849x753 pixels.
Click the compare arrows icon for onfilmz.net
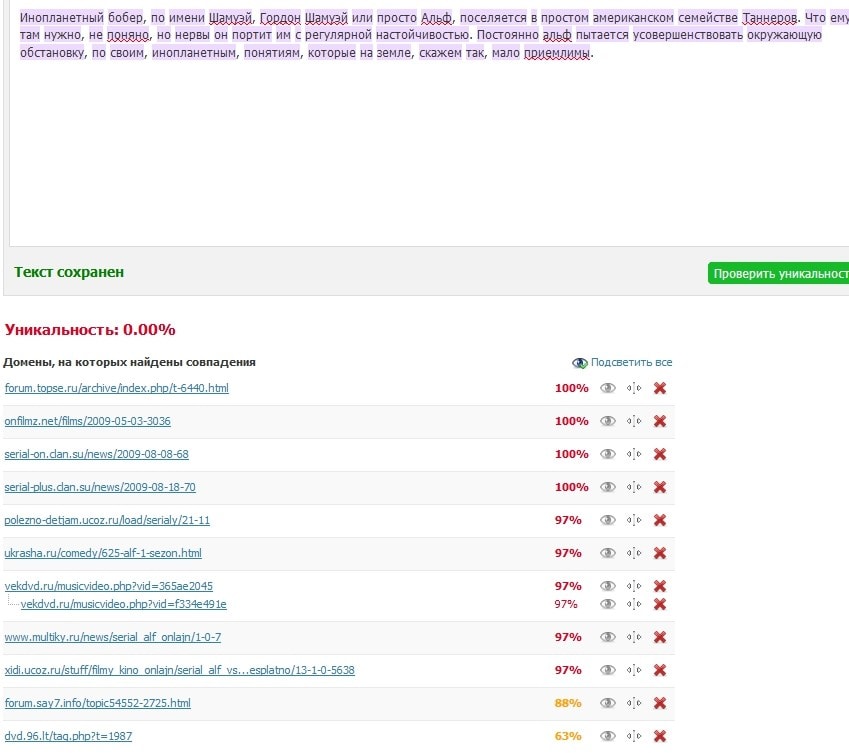pyautogui.click(x=634, y=421)
